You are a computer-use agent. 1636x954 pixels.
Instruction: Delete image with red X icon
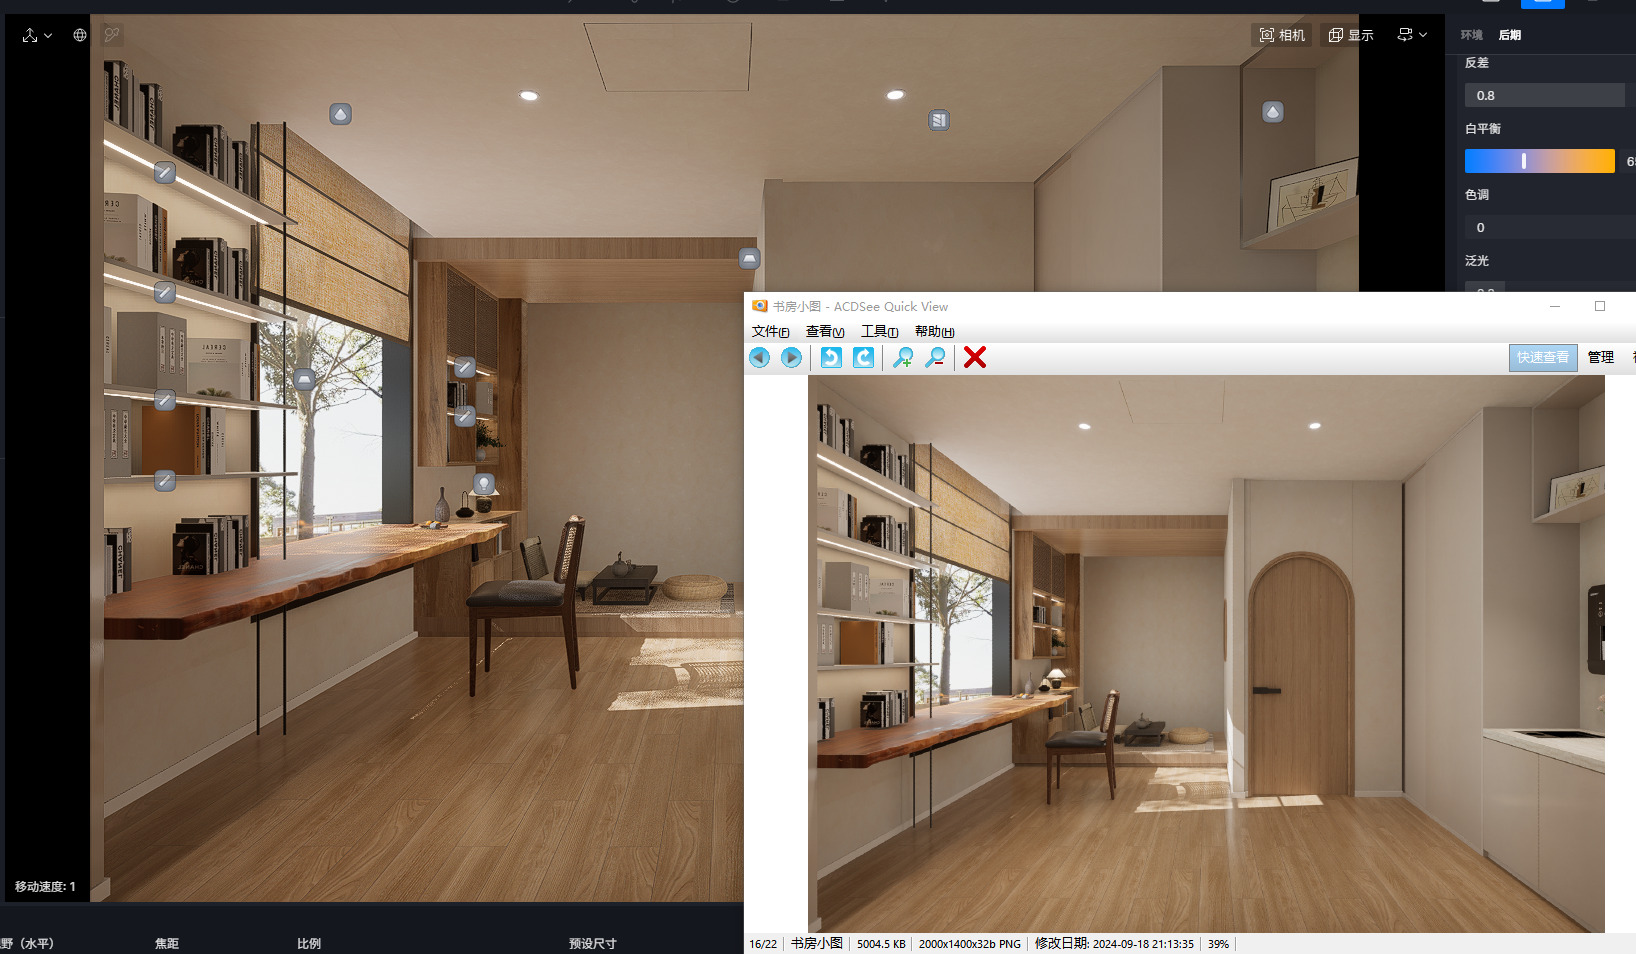point(975,357)
